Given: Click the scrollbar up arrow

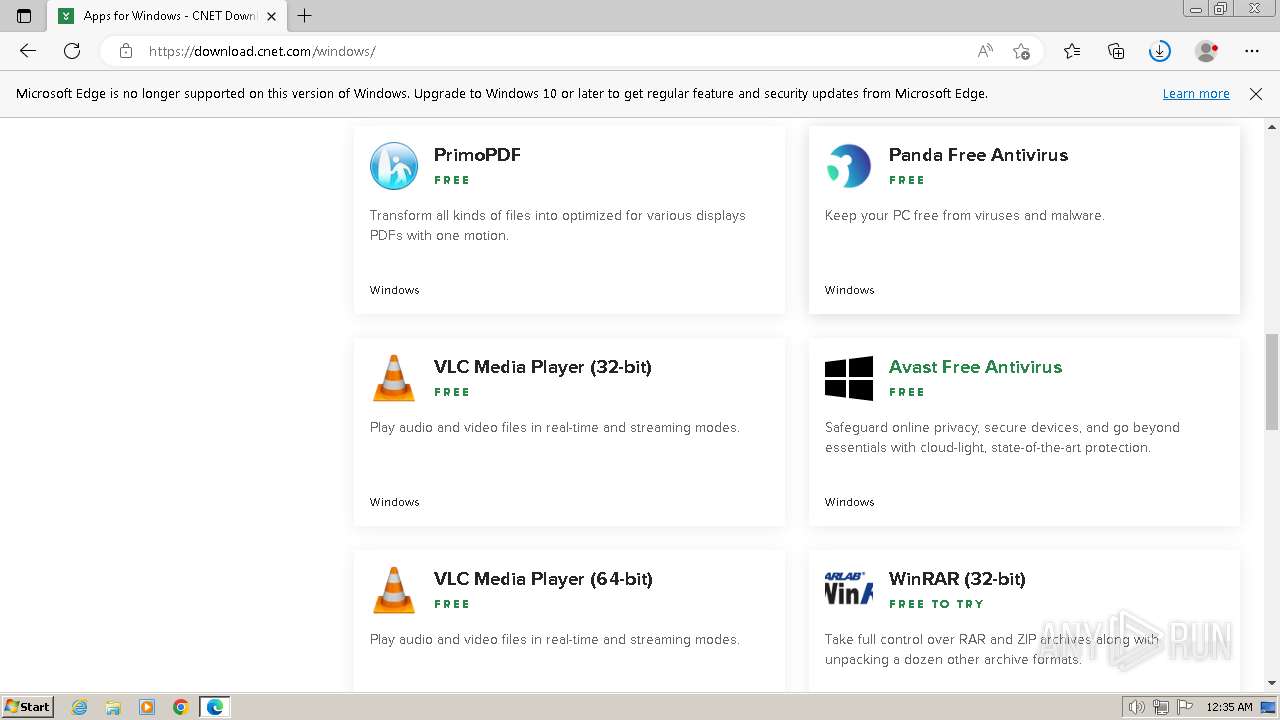Looking at the screenshot, I should [1272, 127].
